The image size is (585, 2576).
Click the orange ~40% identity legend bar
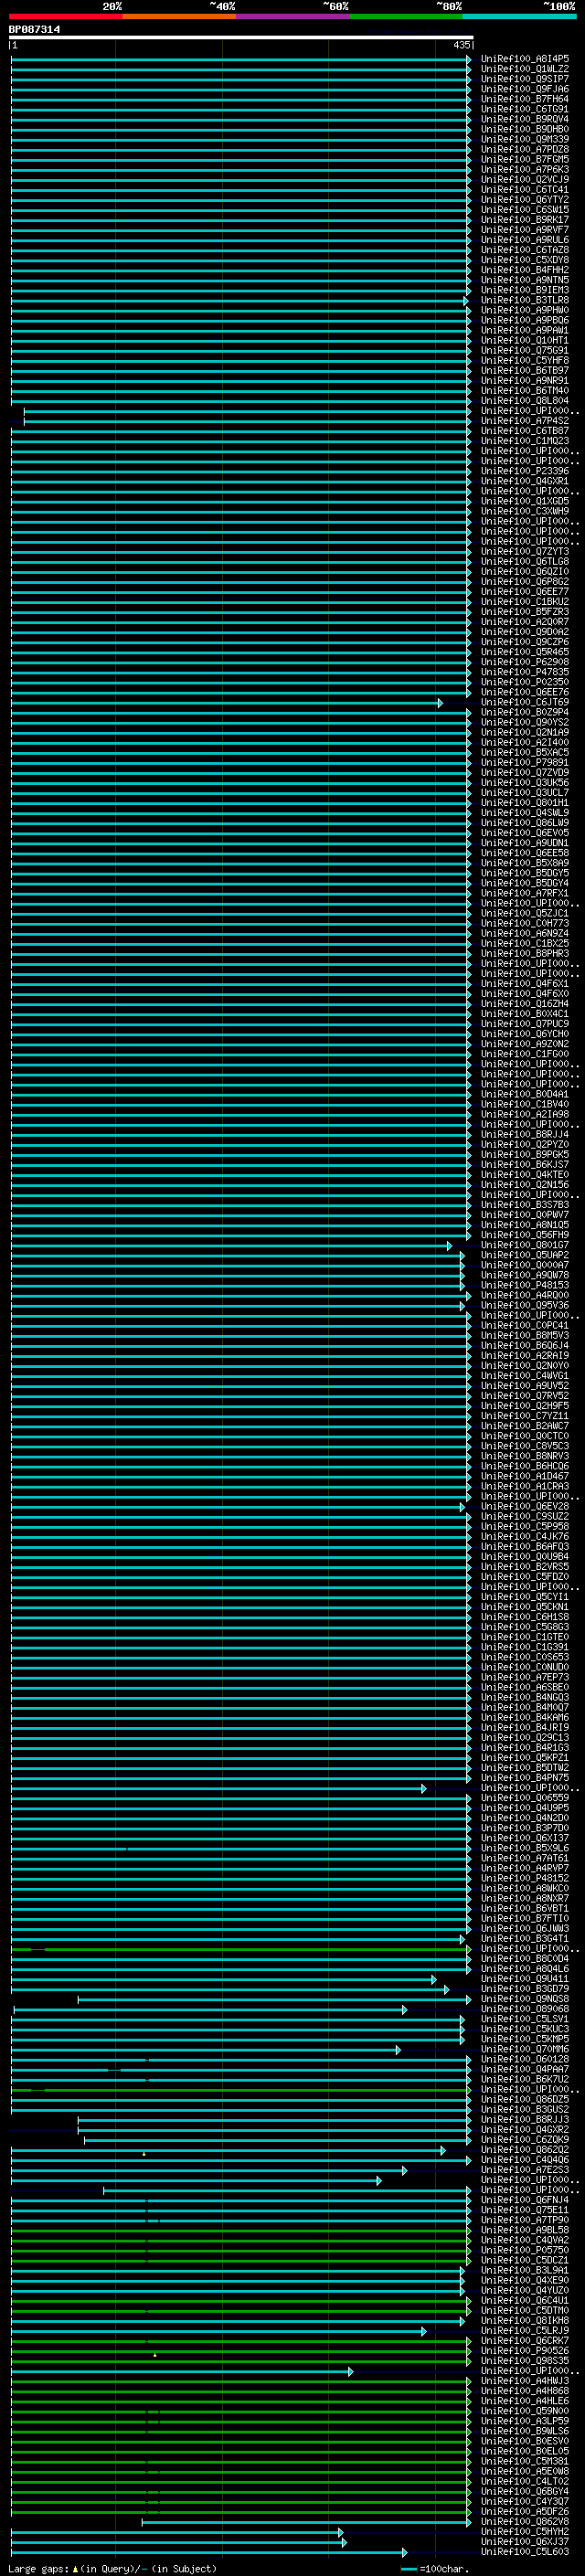179,16
